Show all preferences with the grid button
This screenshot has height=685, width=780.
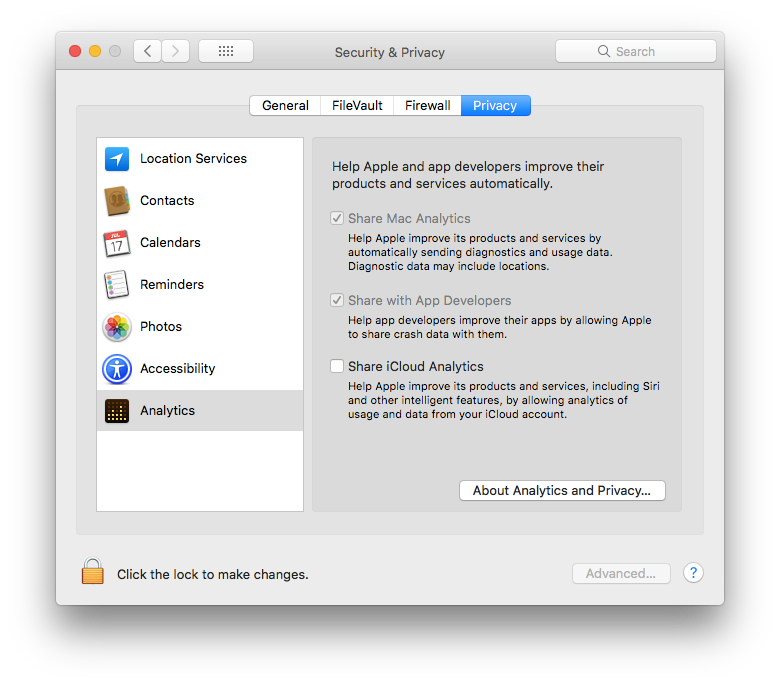point(225,51)
